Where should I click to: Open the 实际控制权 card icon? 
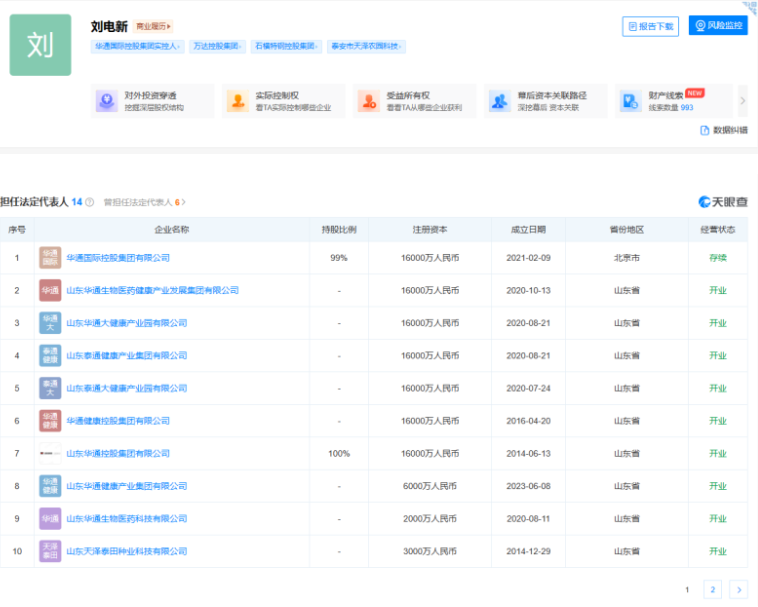tap(237, 101)
